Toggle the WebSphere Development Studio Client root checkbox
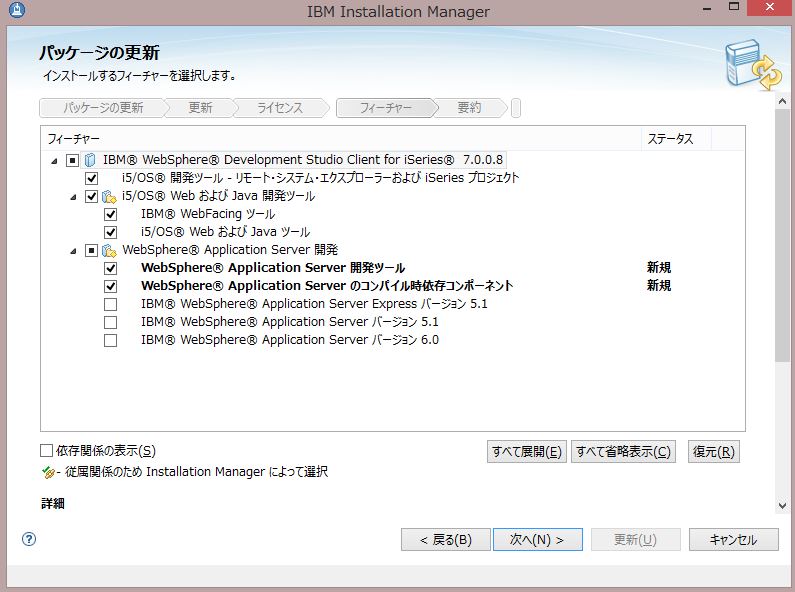This screenshot has width=795, height=592. click(73, 161)
